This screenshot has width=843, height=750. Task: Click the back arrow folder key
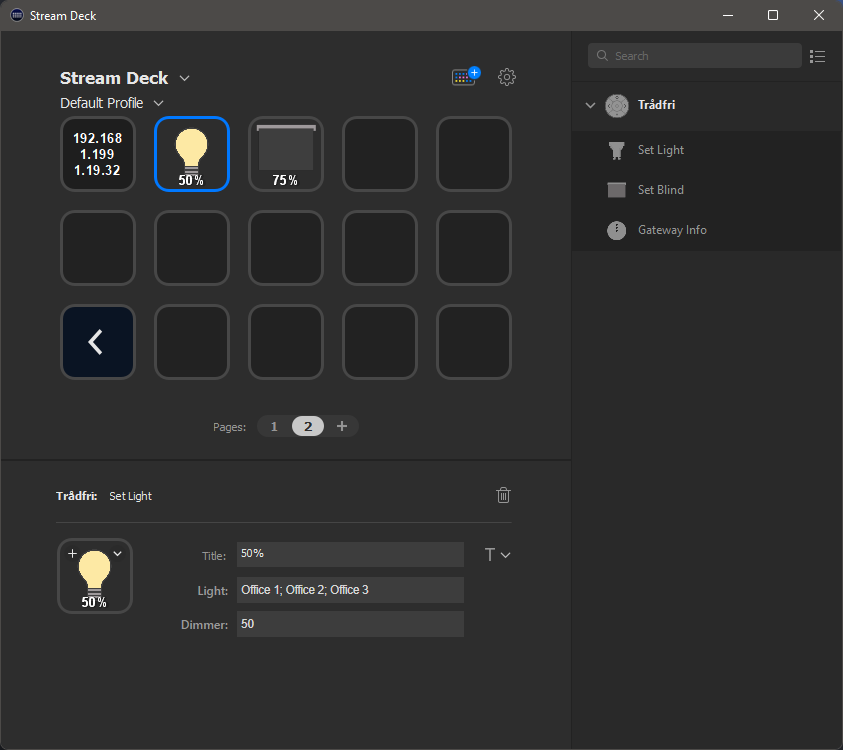point(98,342)
